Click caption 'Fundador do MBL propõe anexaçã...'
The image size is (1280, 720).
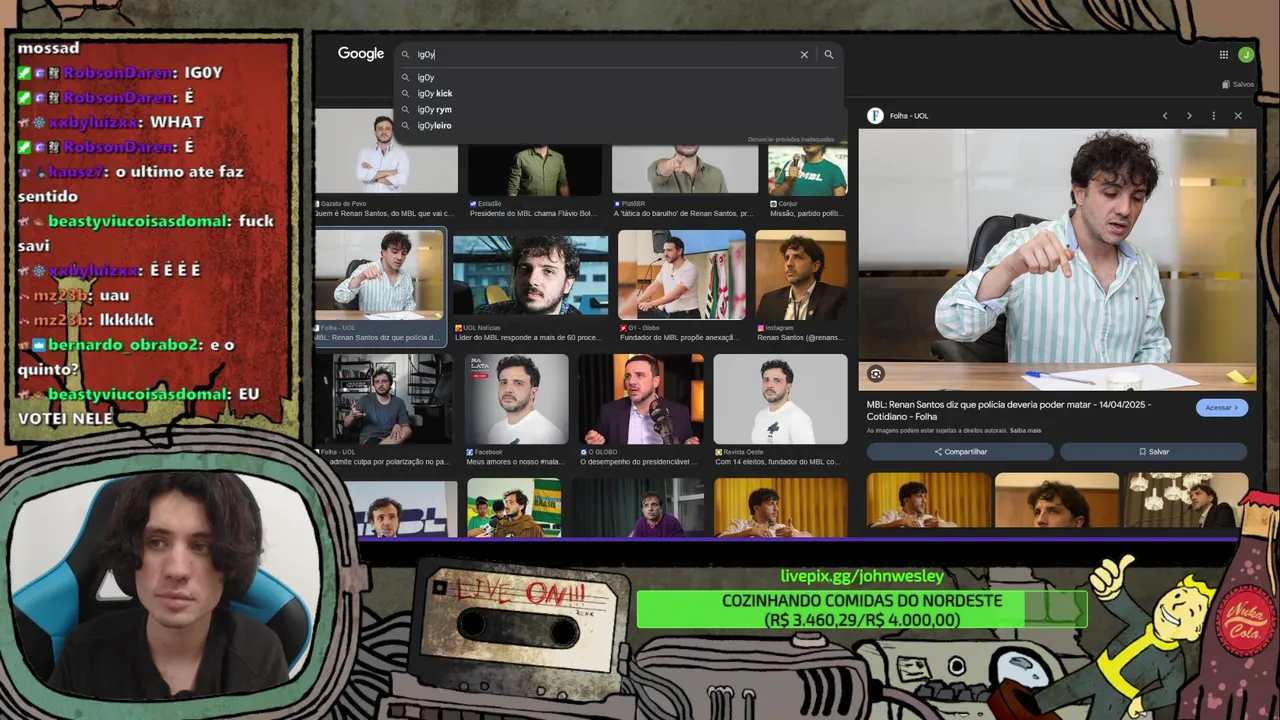coord(678,338)
